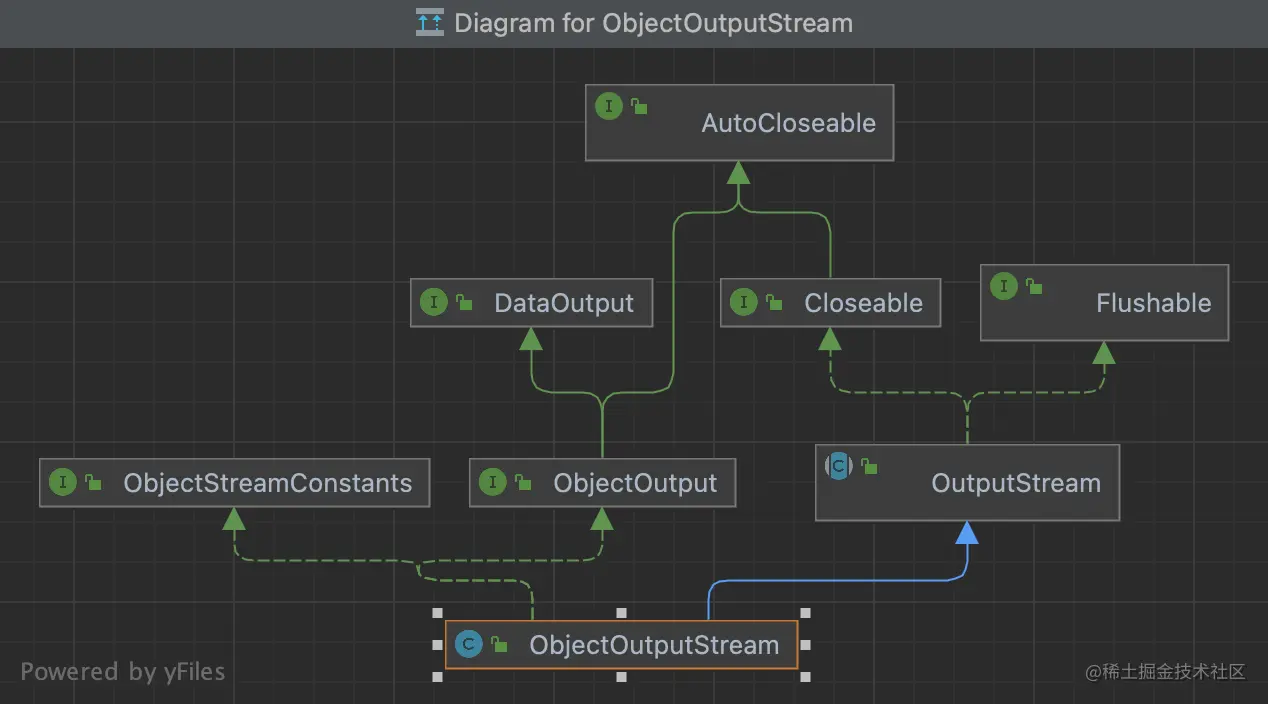Click the public lock icon on ObjectOutputStream
The width and height of the screenshot is (1268, 704).
(x=498, y=644)
